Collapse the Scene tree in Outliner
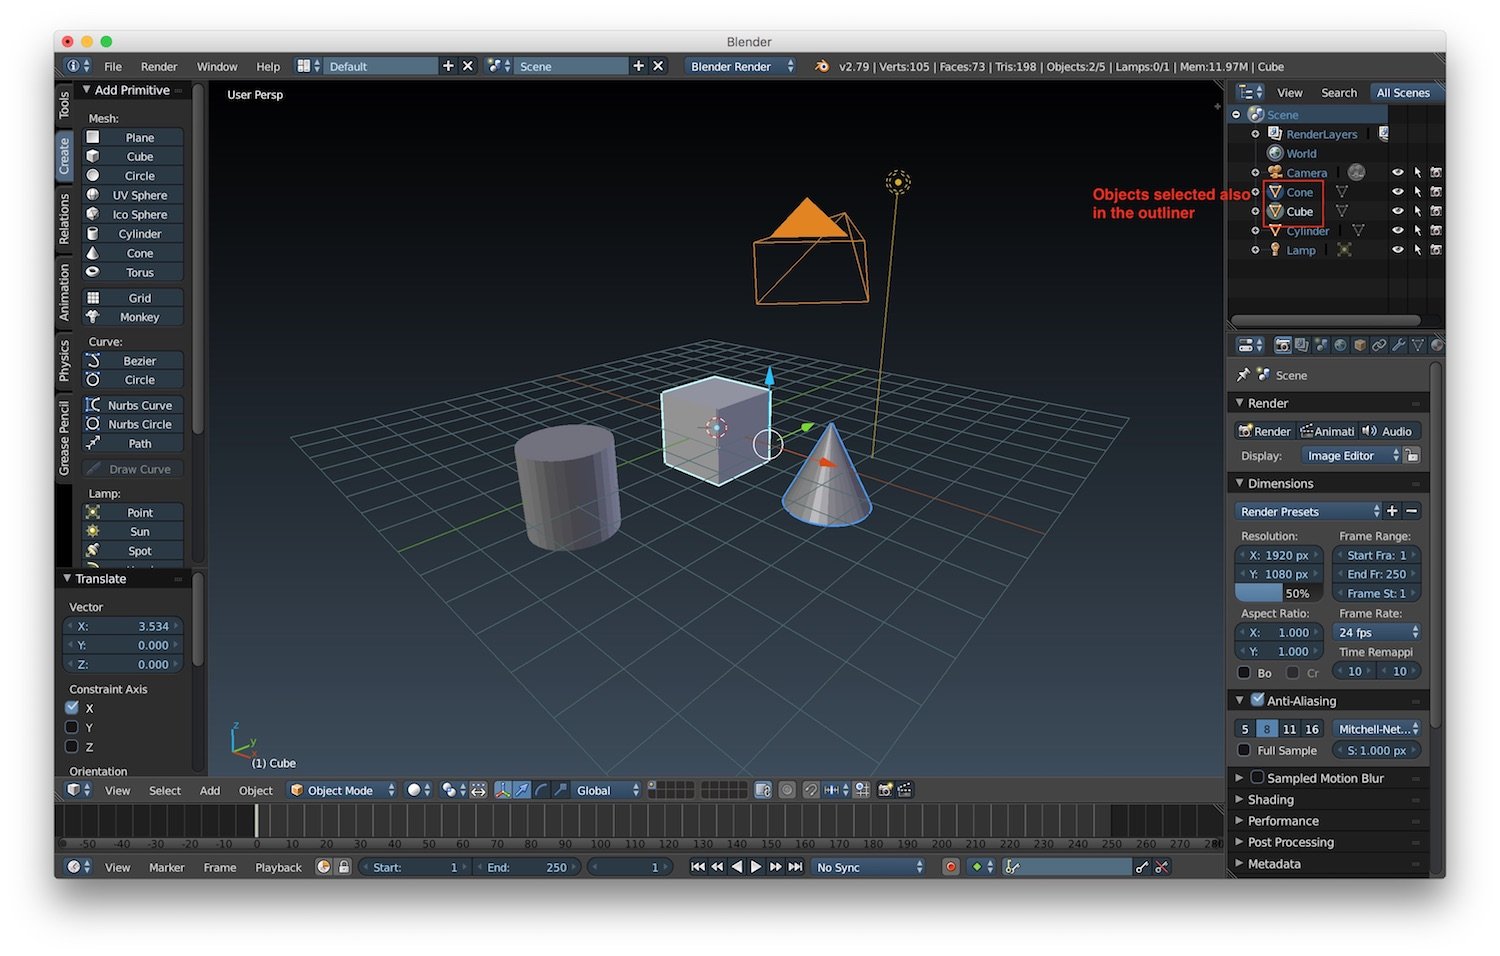 [x=1237, y=115]
